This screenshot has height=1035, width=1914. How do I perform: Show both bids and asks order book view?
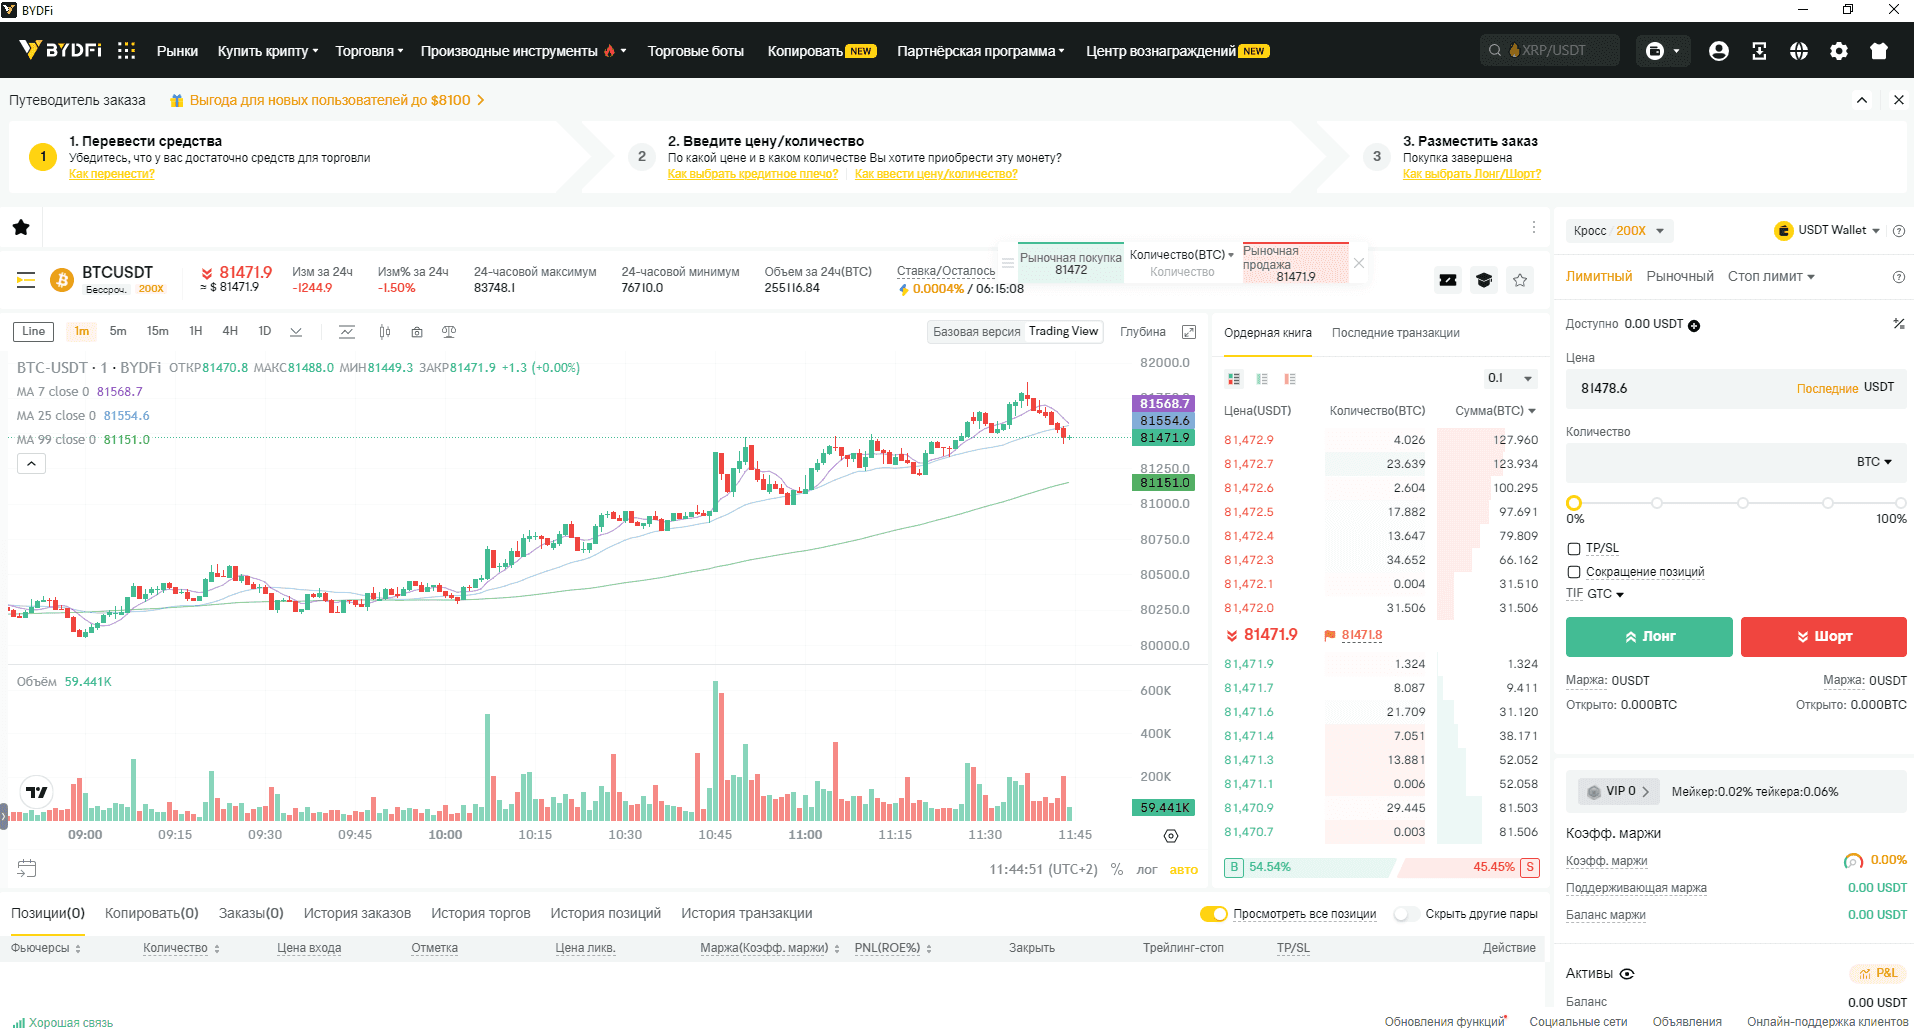click(1234, 379)
